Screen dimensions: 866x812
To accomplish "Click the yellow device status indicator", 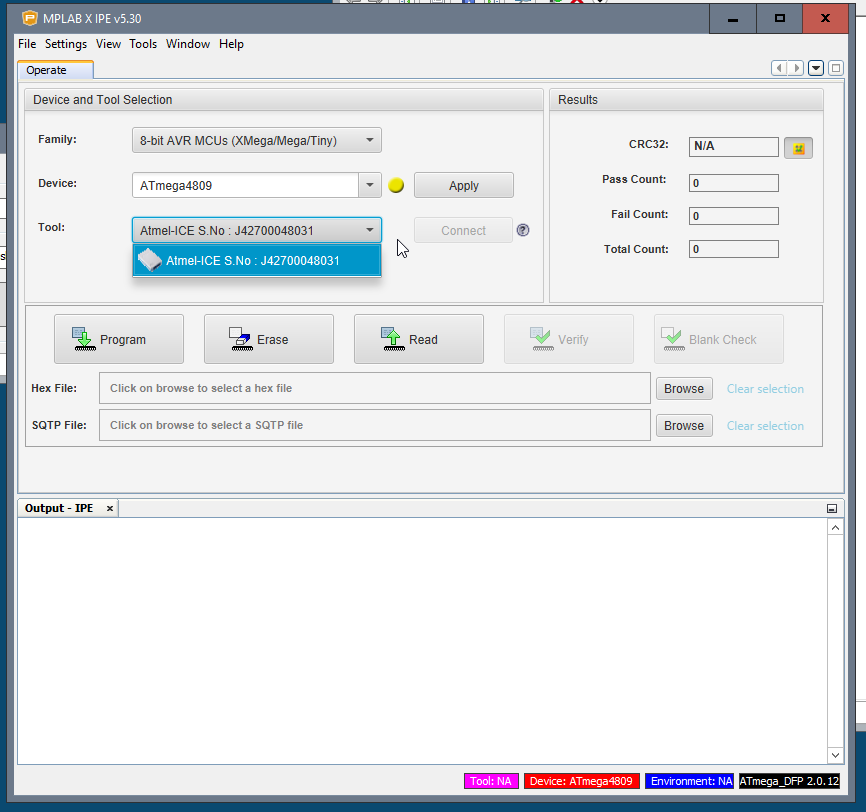I will (396, 186).
